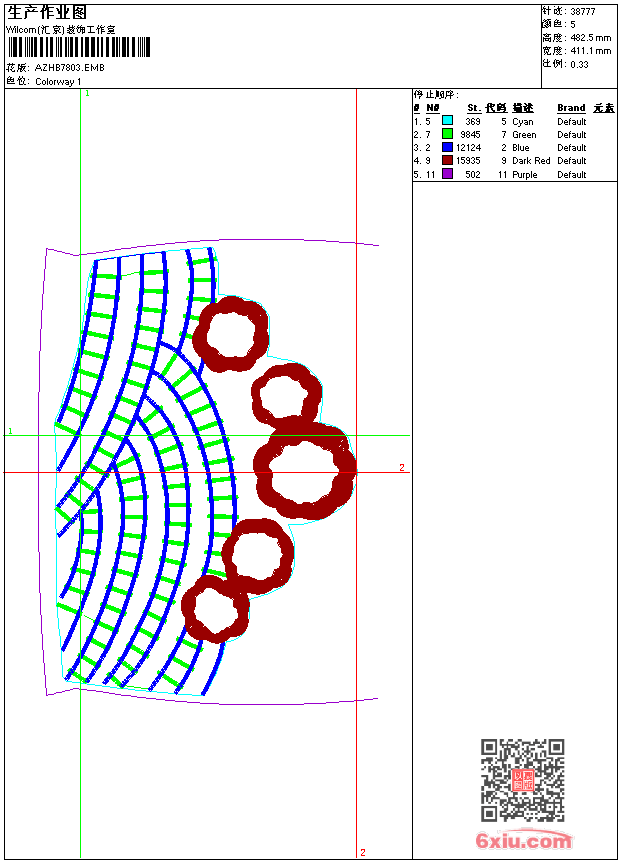Click stitch count 12124 in the Blue row
Image resolution: width=620 pixels, height=860 pixels.
tap(469, 148)
